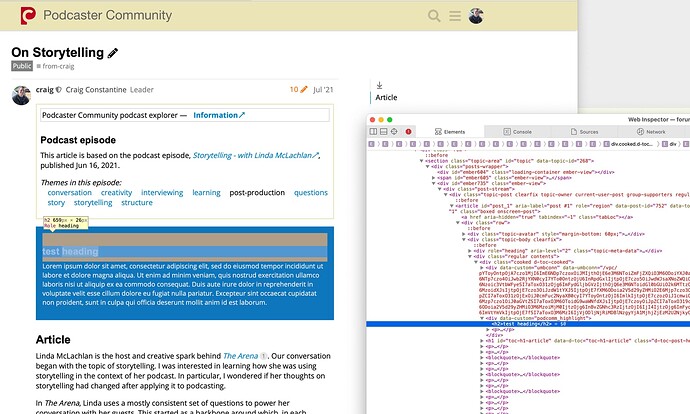
Task: Click the Jul '21 post date
Action: [323, 90]
